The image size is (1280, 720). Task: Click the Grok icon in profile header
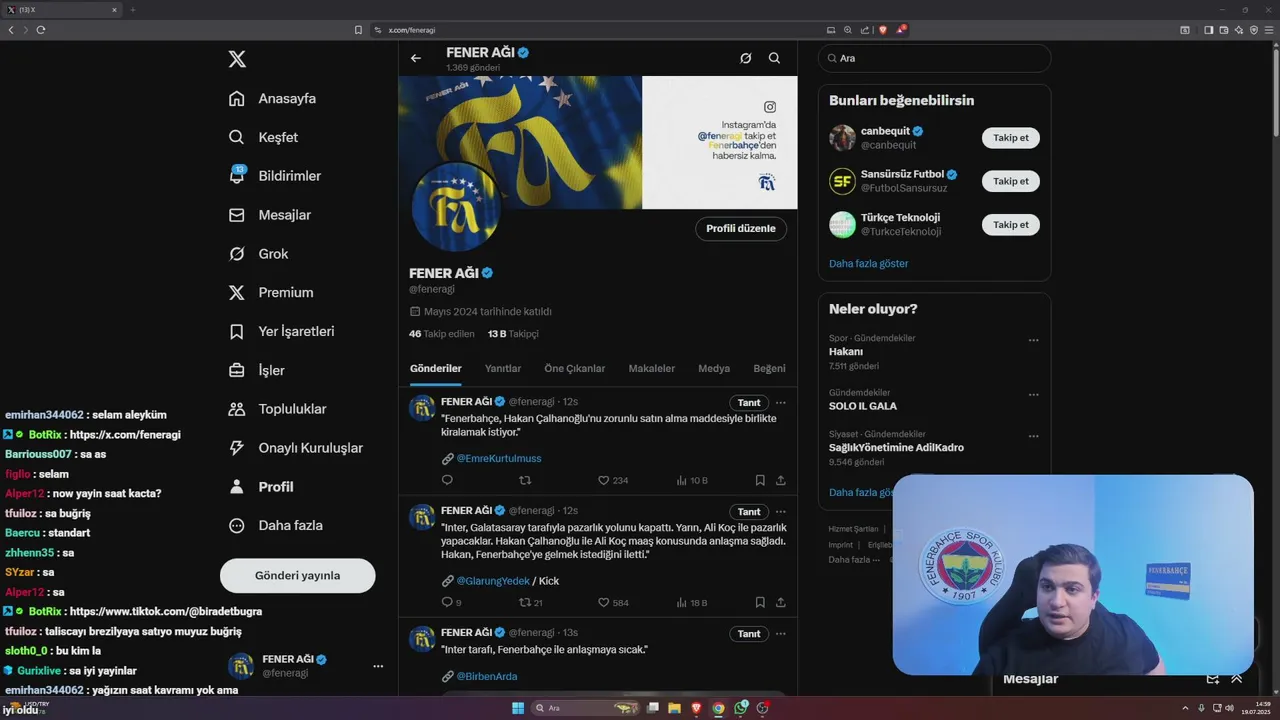(745, 58)
